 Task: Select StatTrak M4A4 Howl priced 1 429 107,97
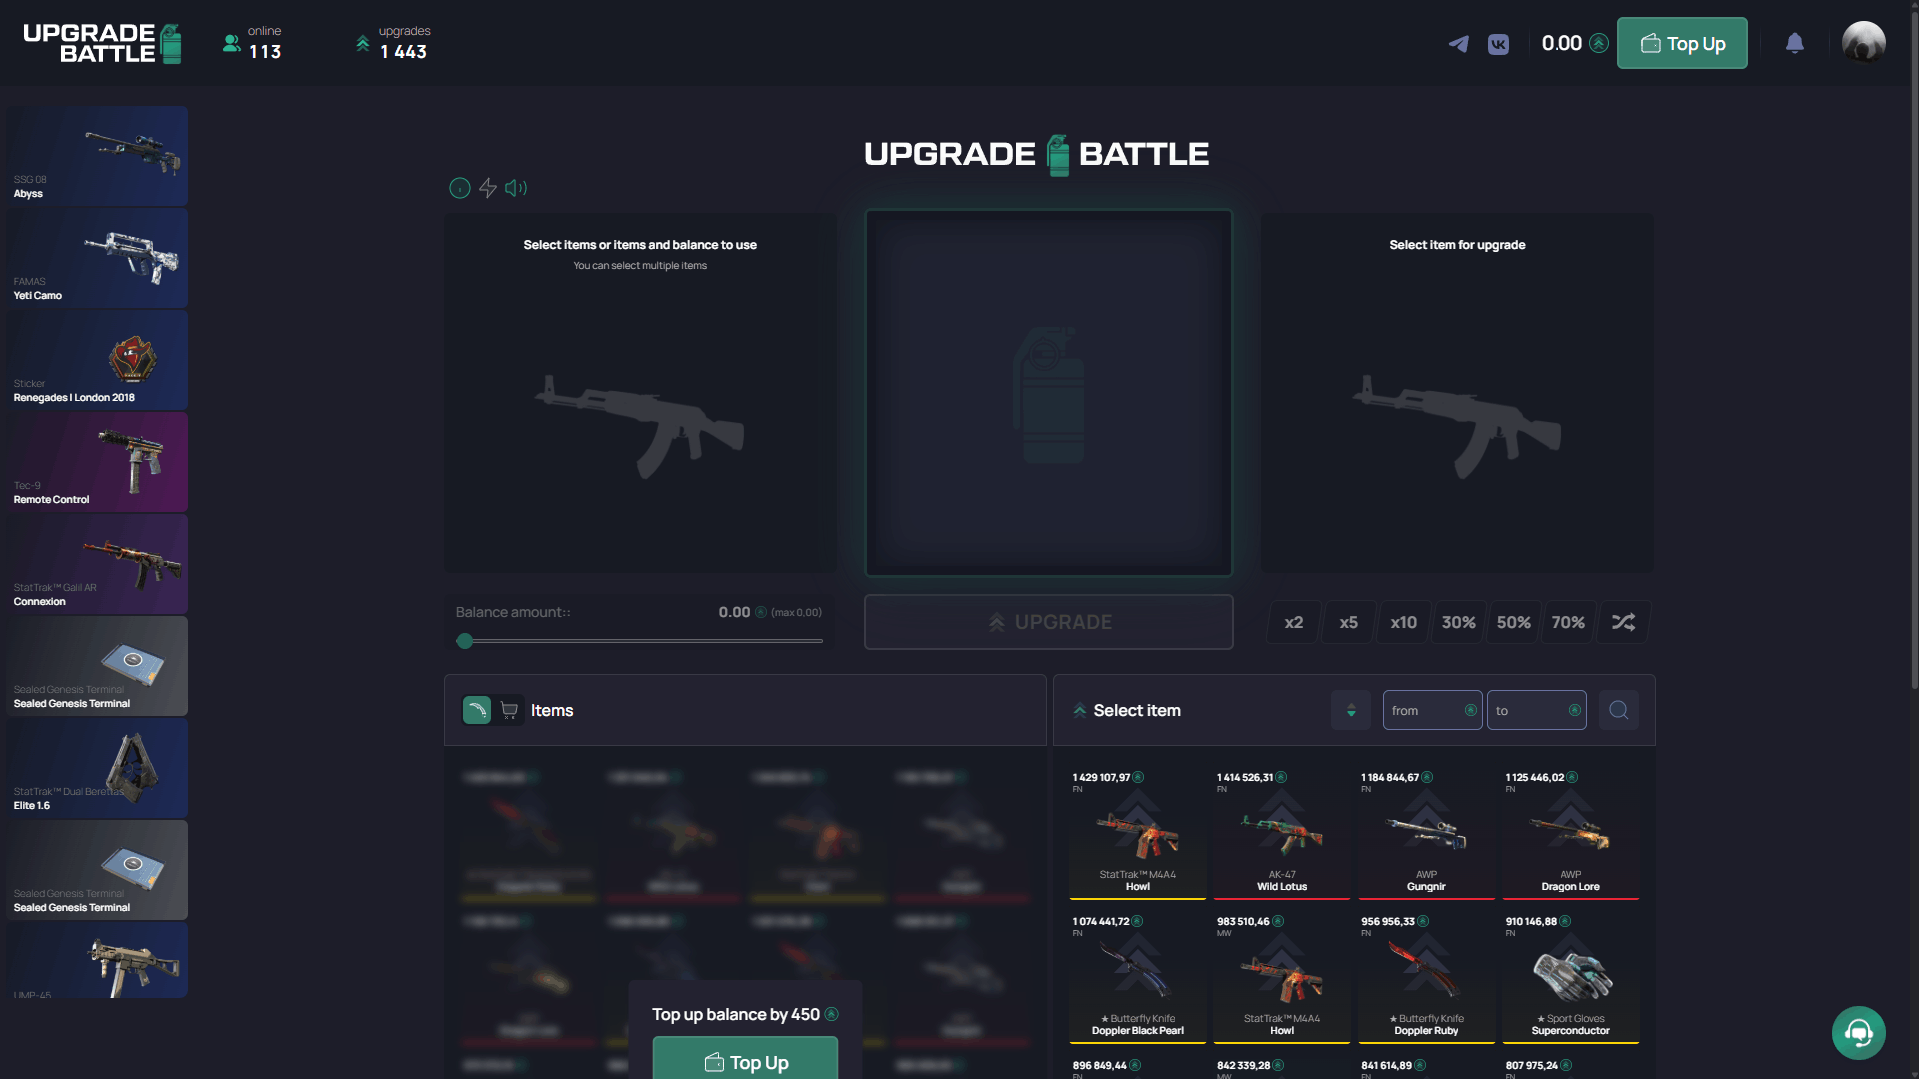[1138, 834]
